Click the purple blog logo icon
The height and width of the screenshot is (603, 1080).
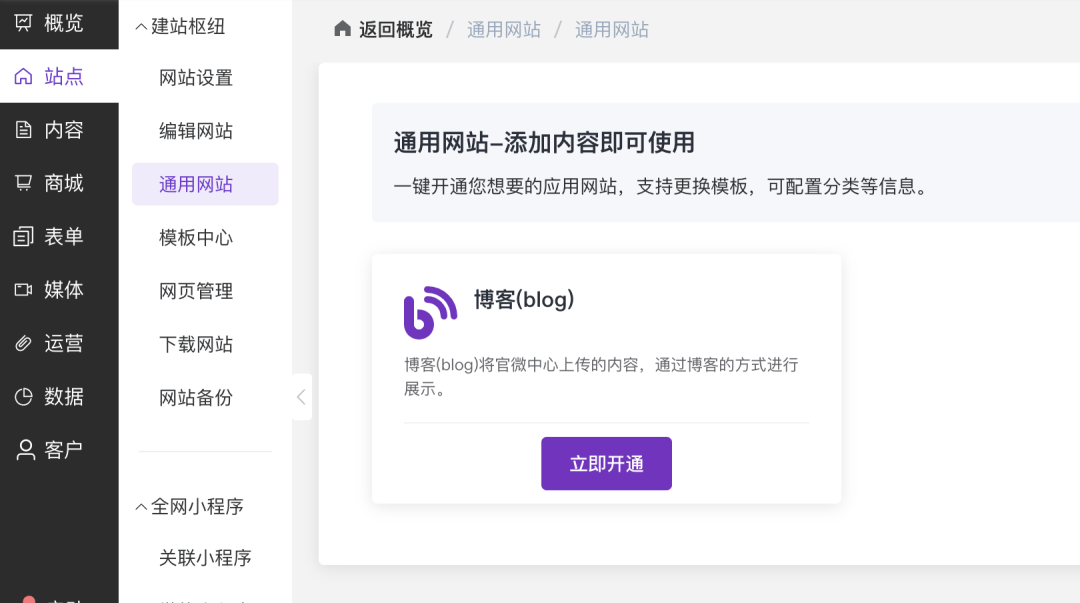tap(430, 312)
